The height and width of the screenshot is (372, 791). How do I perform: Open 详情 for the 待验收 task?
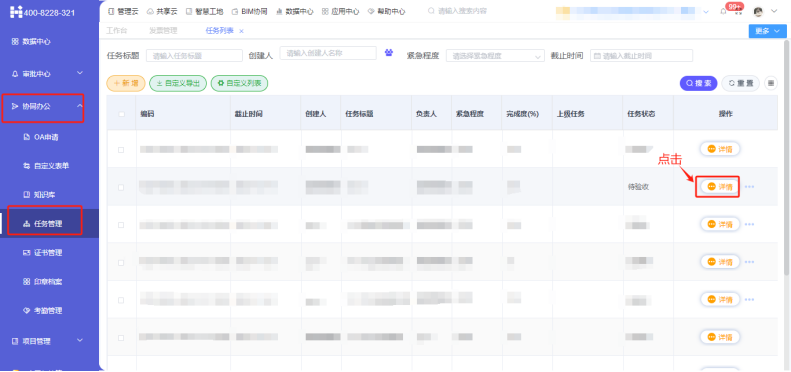(x=719, y=187)
